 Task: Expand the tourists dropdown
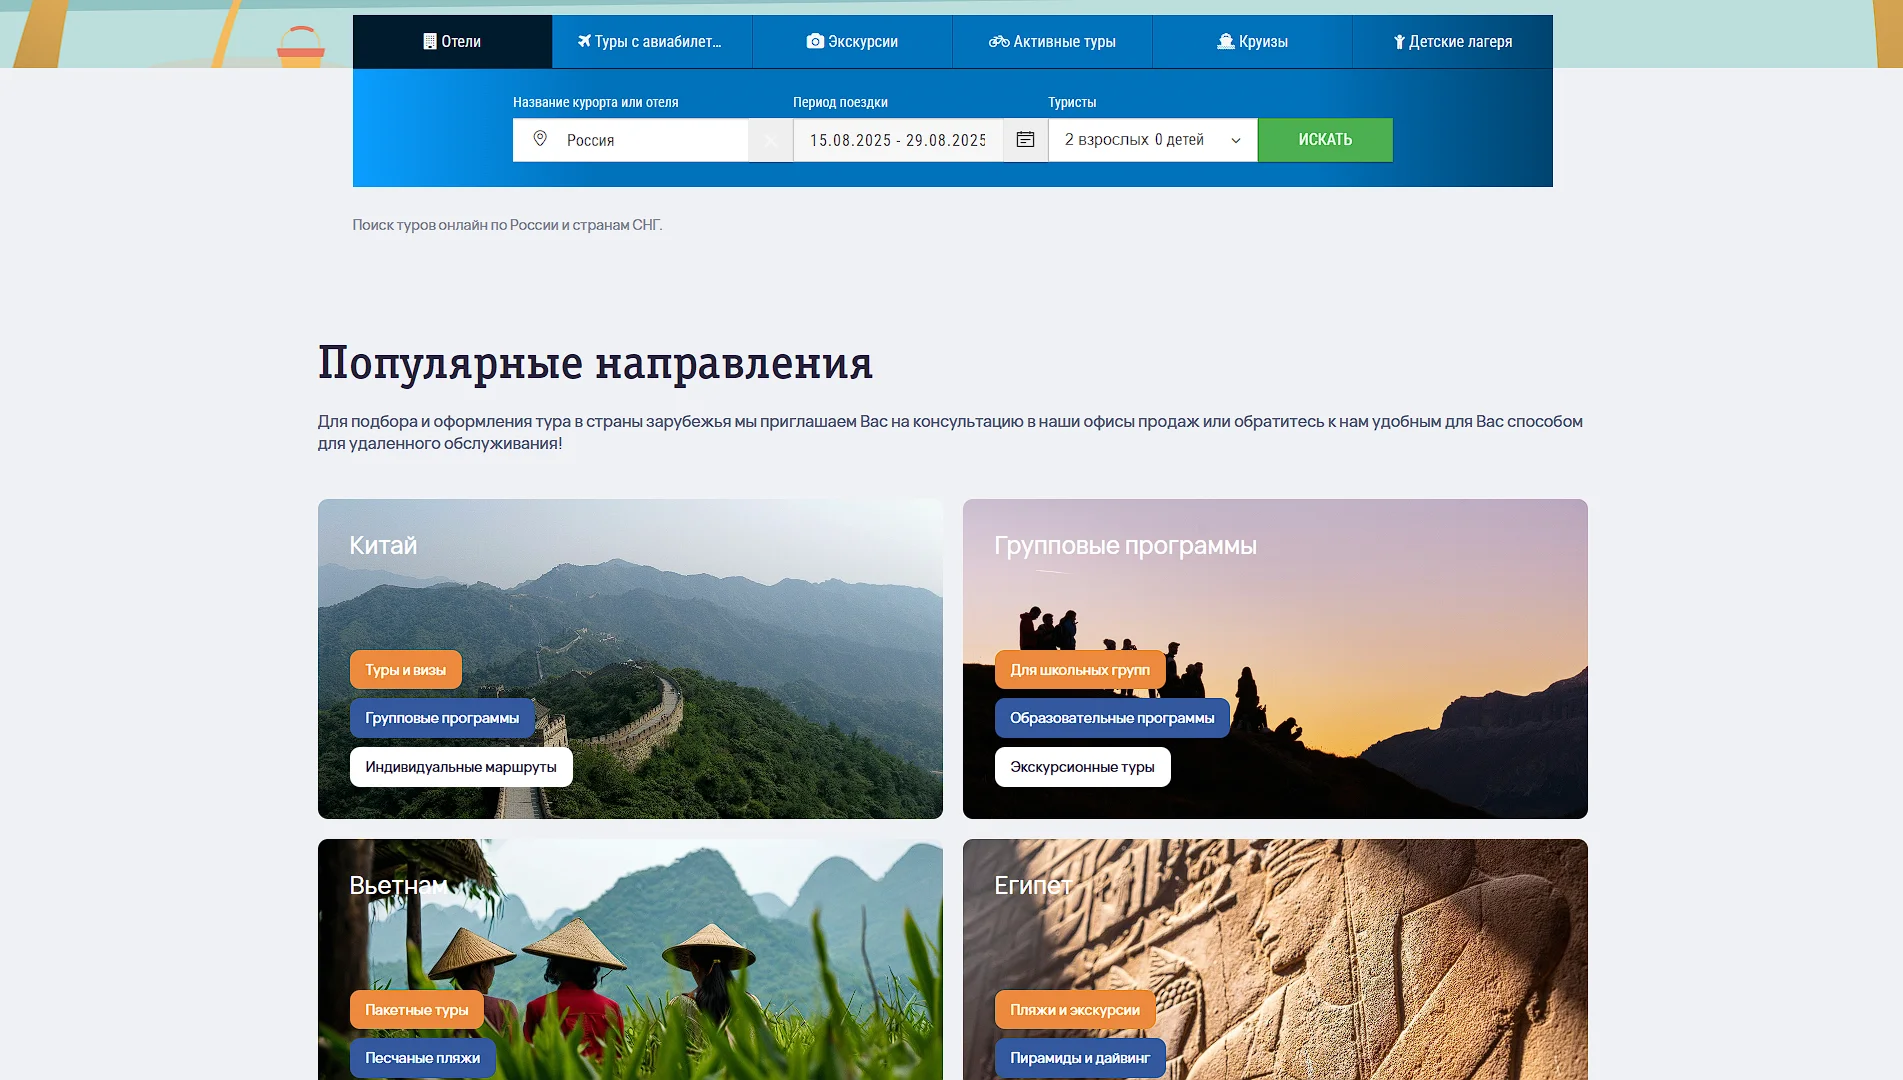(x=1152, y=140)
